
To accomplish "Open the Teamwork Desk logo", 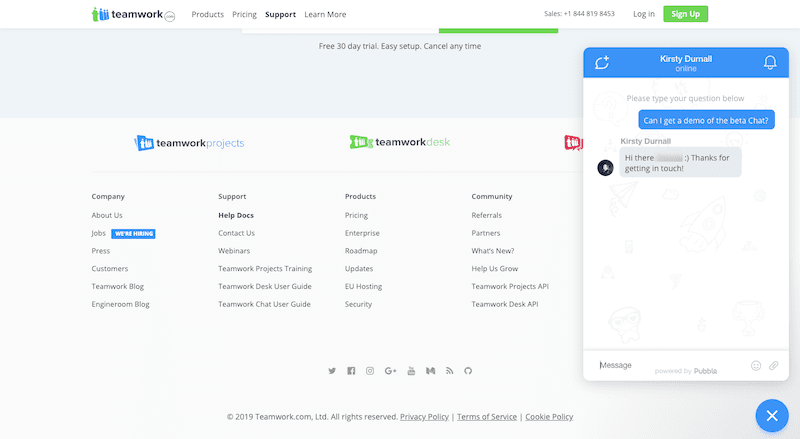I will (x=400, y=142).
